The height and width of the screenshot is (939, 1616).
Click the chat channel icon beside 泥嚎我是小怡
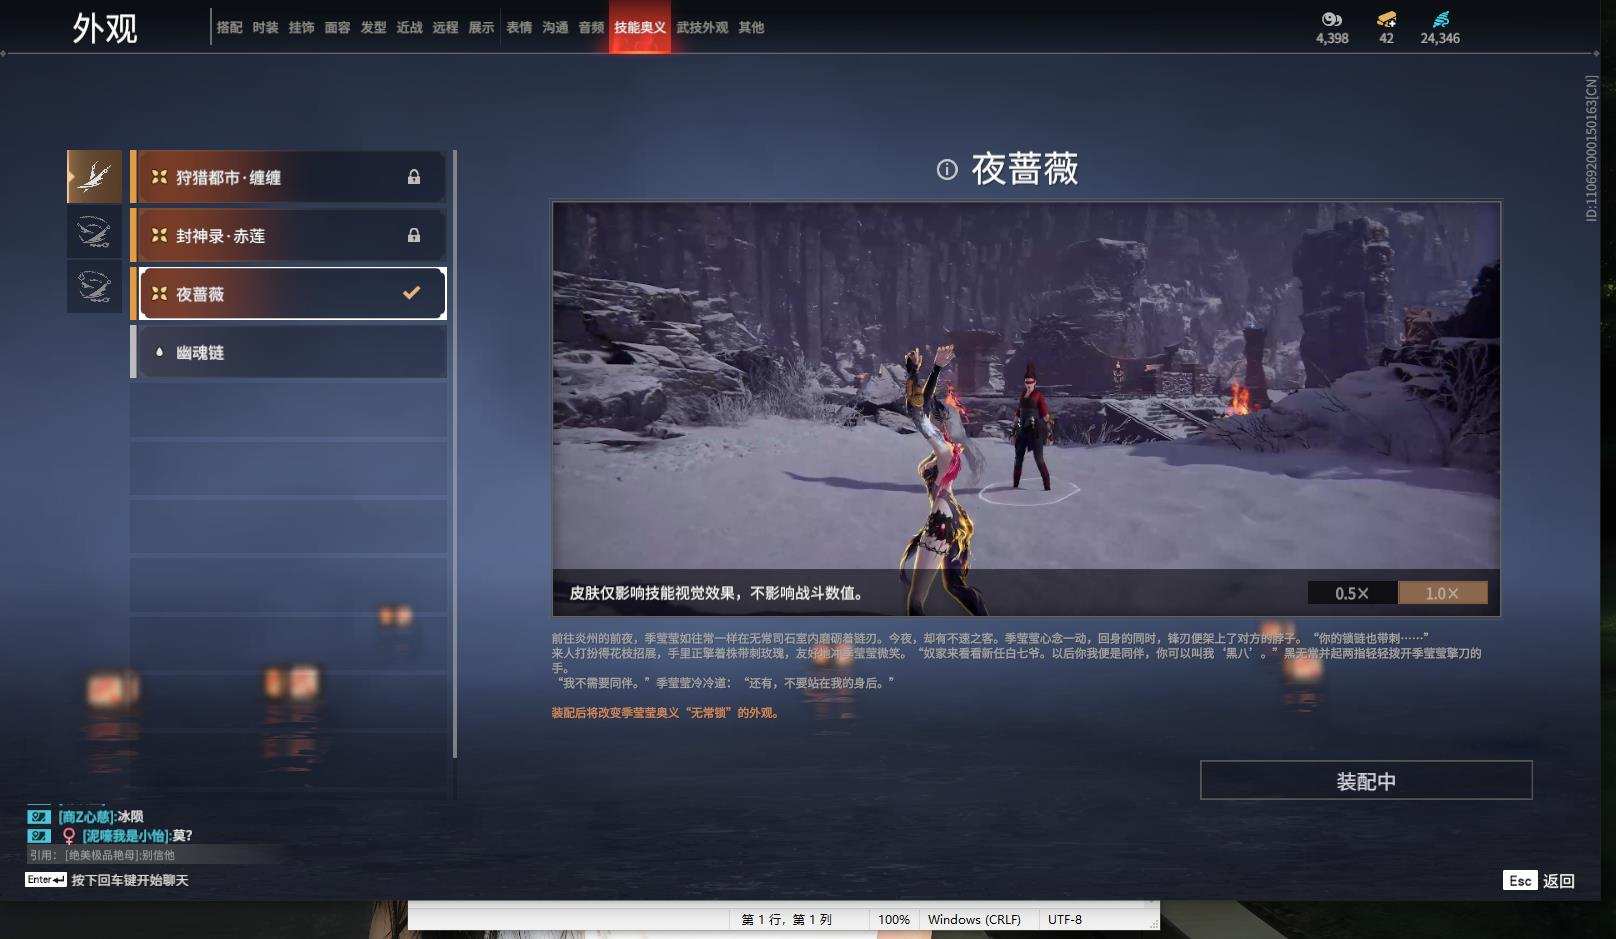click(x=39, y=835)
